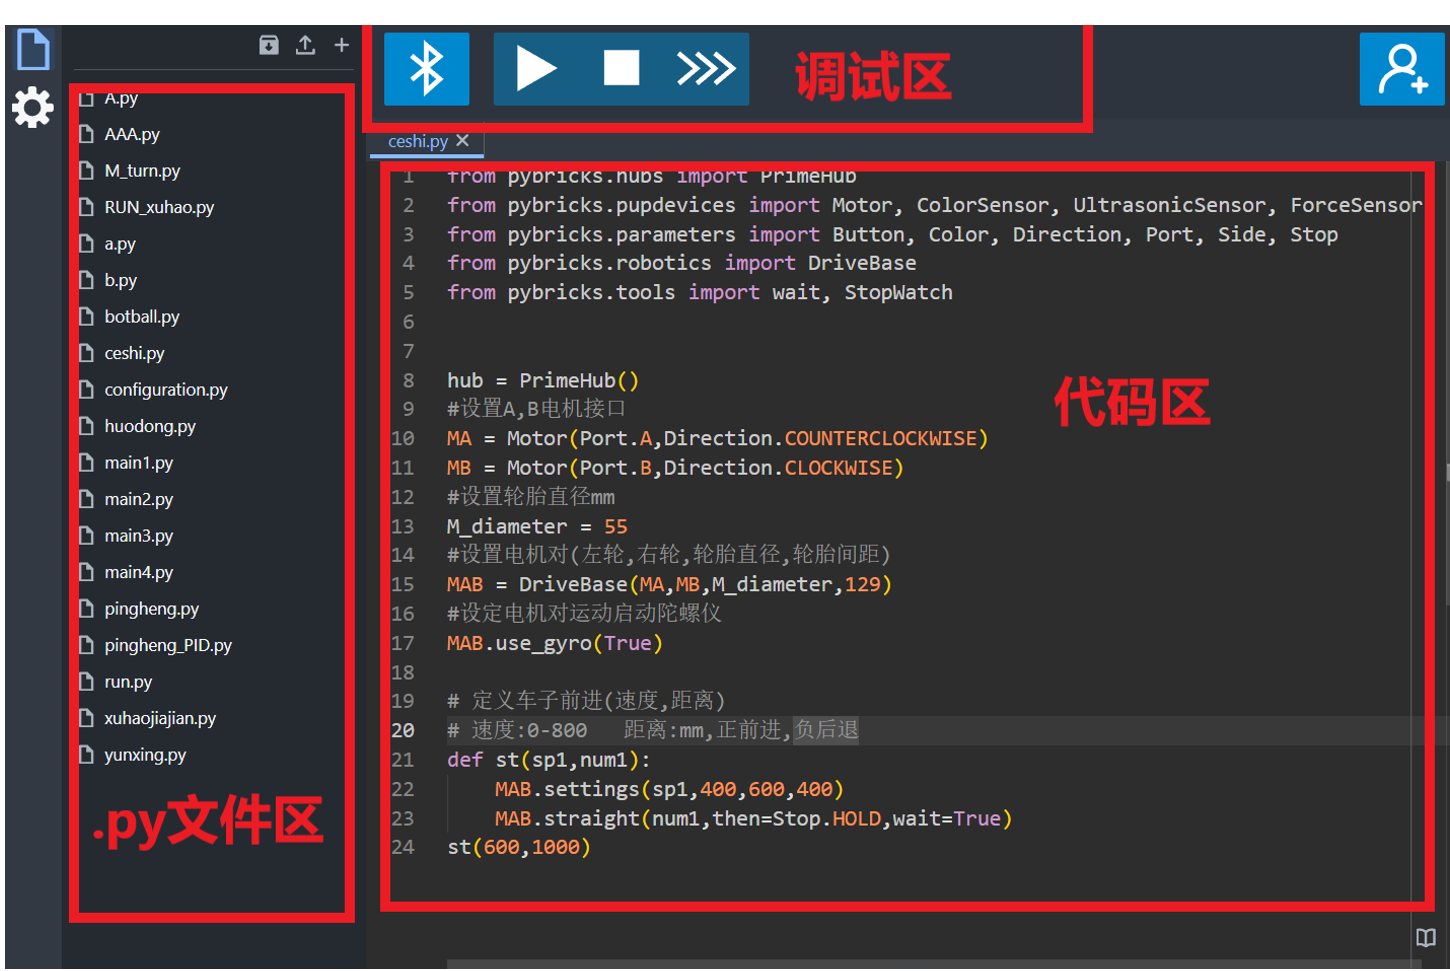Click the file icon beside main1.py
Image resolution: width=1450 pixels, height=971 pixels.
click(87, 463)
